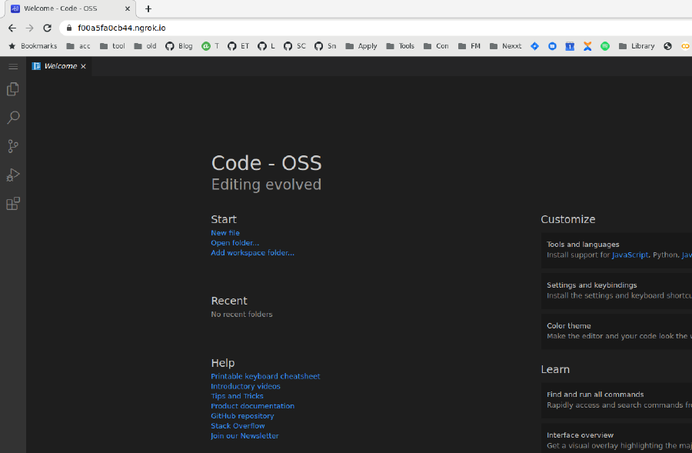Open the Library bookmarks folder
Image resolution: width=692 pixels, height=453 pixels.
(636, 46)
